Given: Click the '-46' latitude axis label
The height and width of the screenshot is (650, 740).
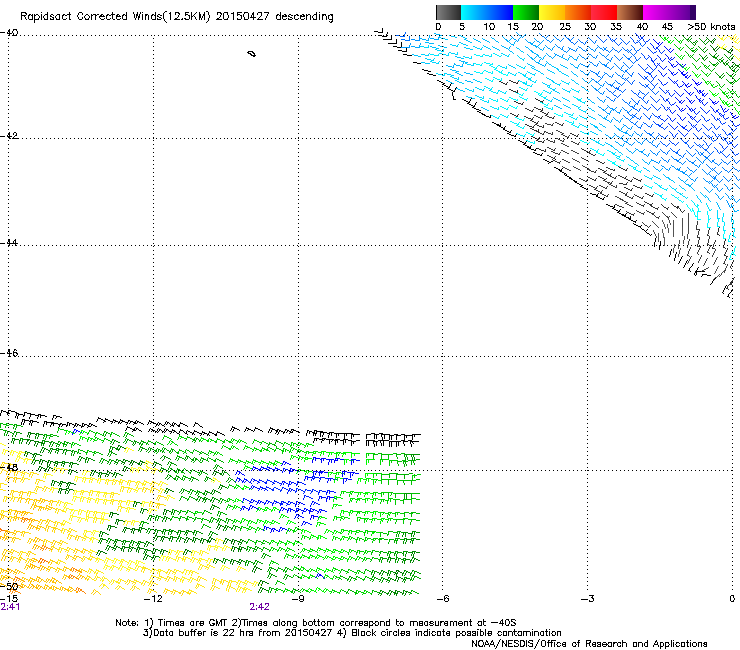Looking at the screenshot, I should click(9, 353).
